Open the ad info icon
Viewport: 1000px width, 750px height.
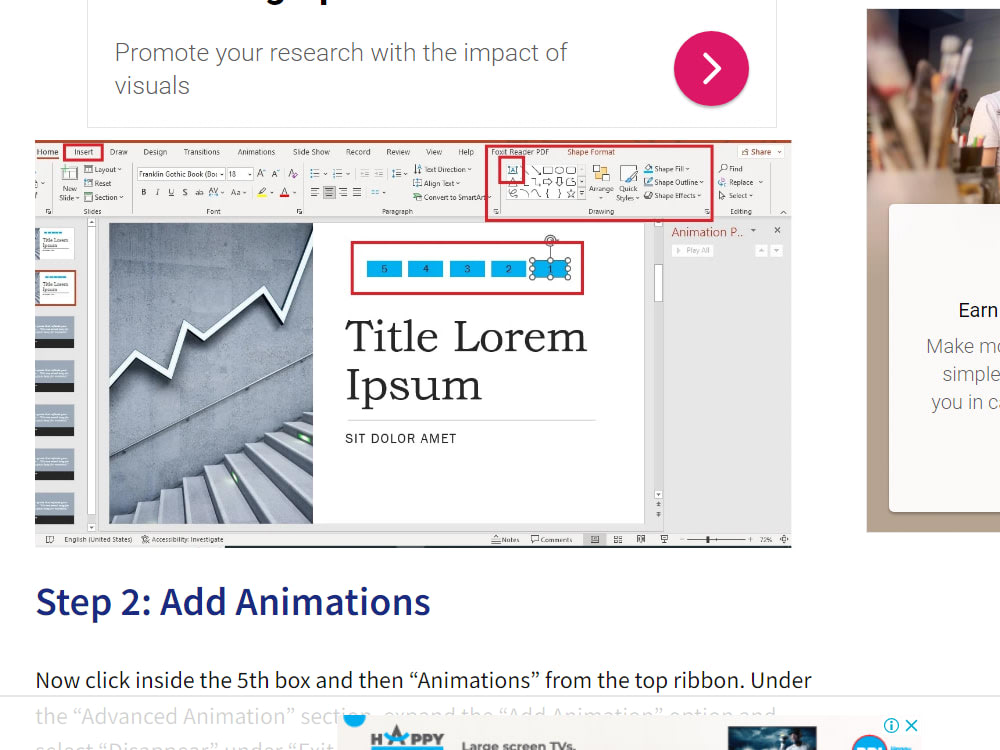891,725
